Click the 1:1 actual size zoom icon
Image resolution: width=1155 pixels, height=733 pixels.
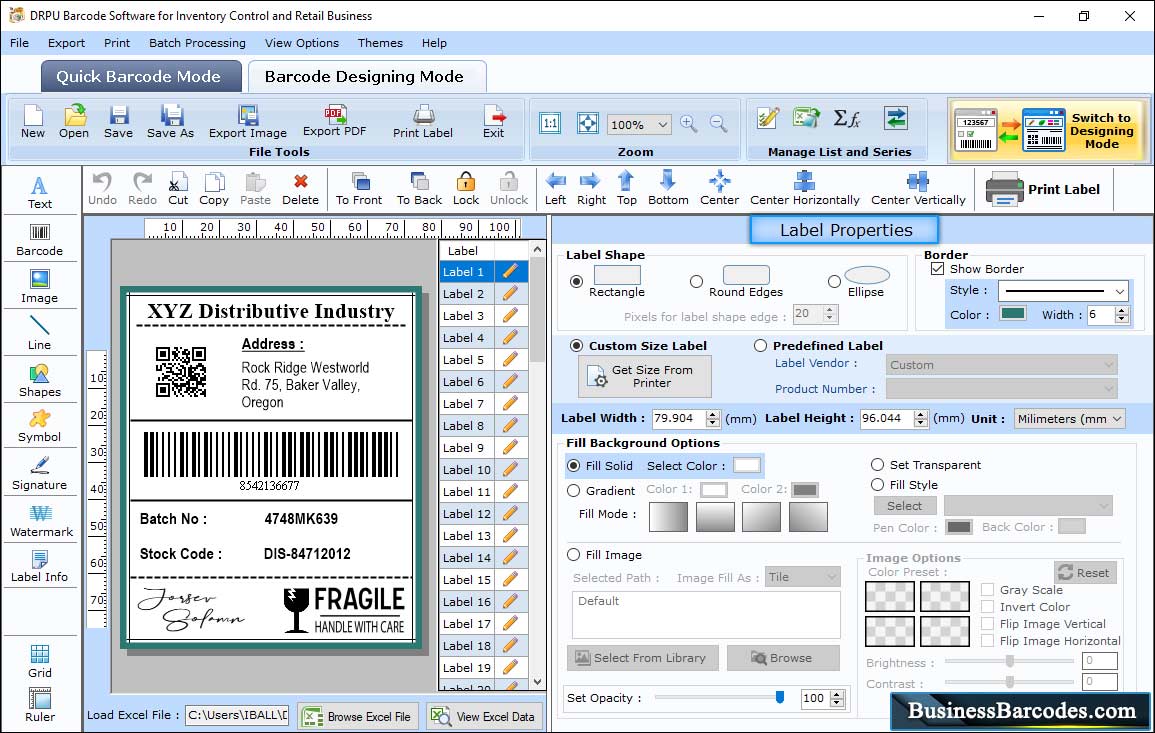click(550, 124)
